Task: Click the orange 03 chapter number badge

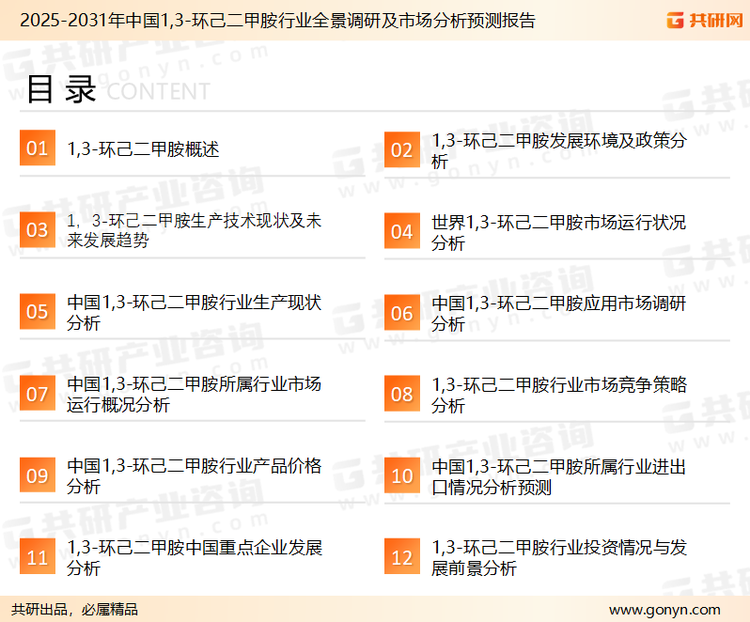Action: [37, 230]
